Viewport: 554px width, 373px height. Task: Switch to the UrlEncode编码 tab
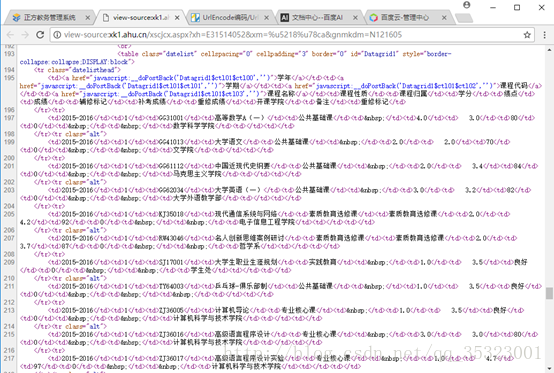tap(230, 17)
